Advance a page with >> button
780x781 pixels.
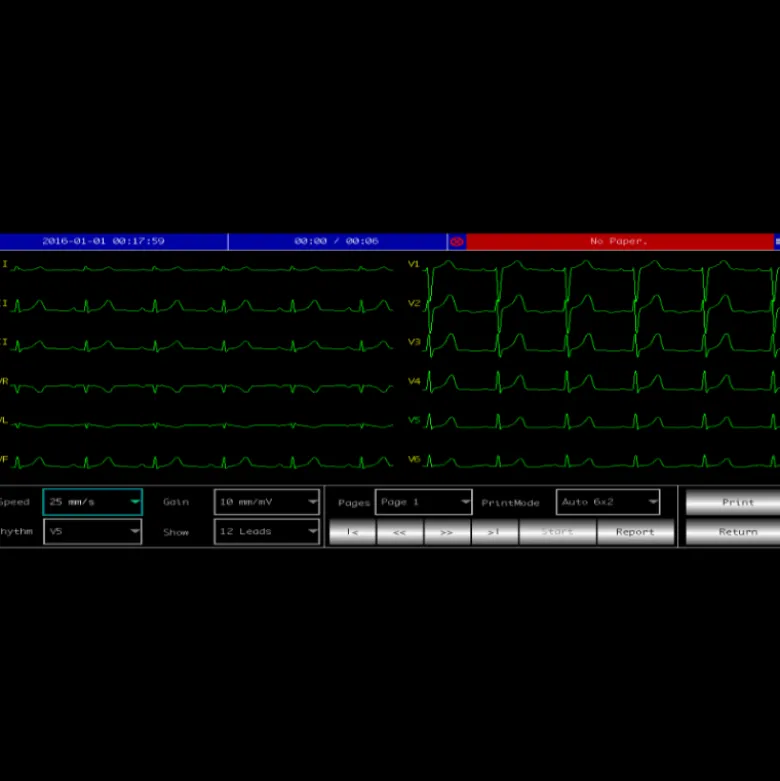click(447, 532)
